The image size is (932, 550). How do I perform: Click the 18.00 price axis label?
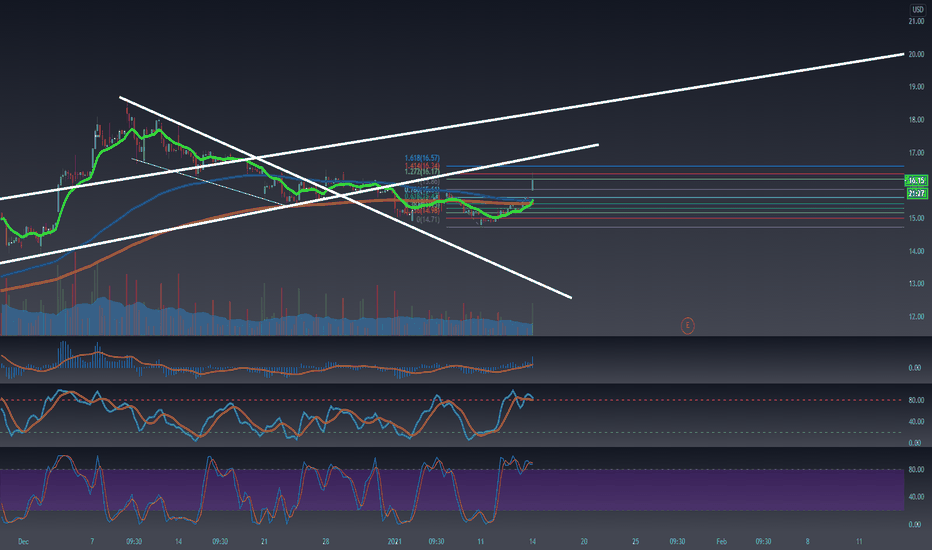pos(916,120)
